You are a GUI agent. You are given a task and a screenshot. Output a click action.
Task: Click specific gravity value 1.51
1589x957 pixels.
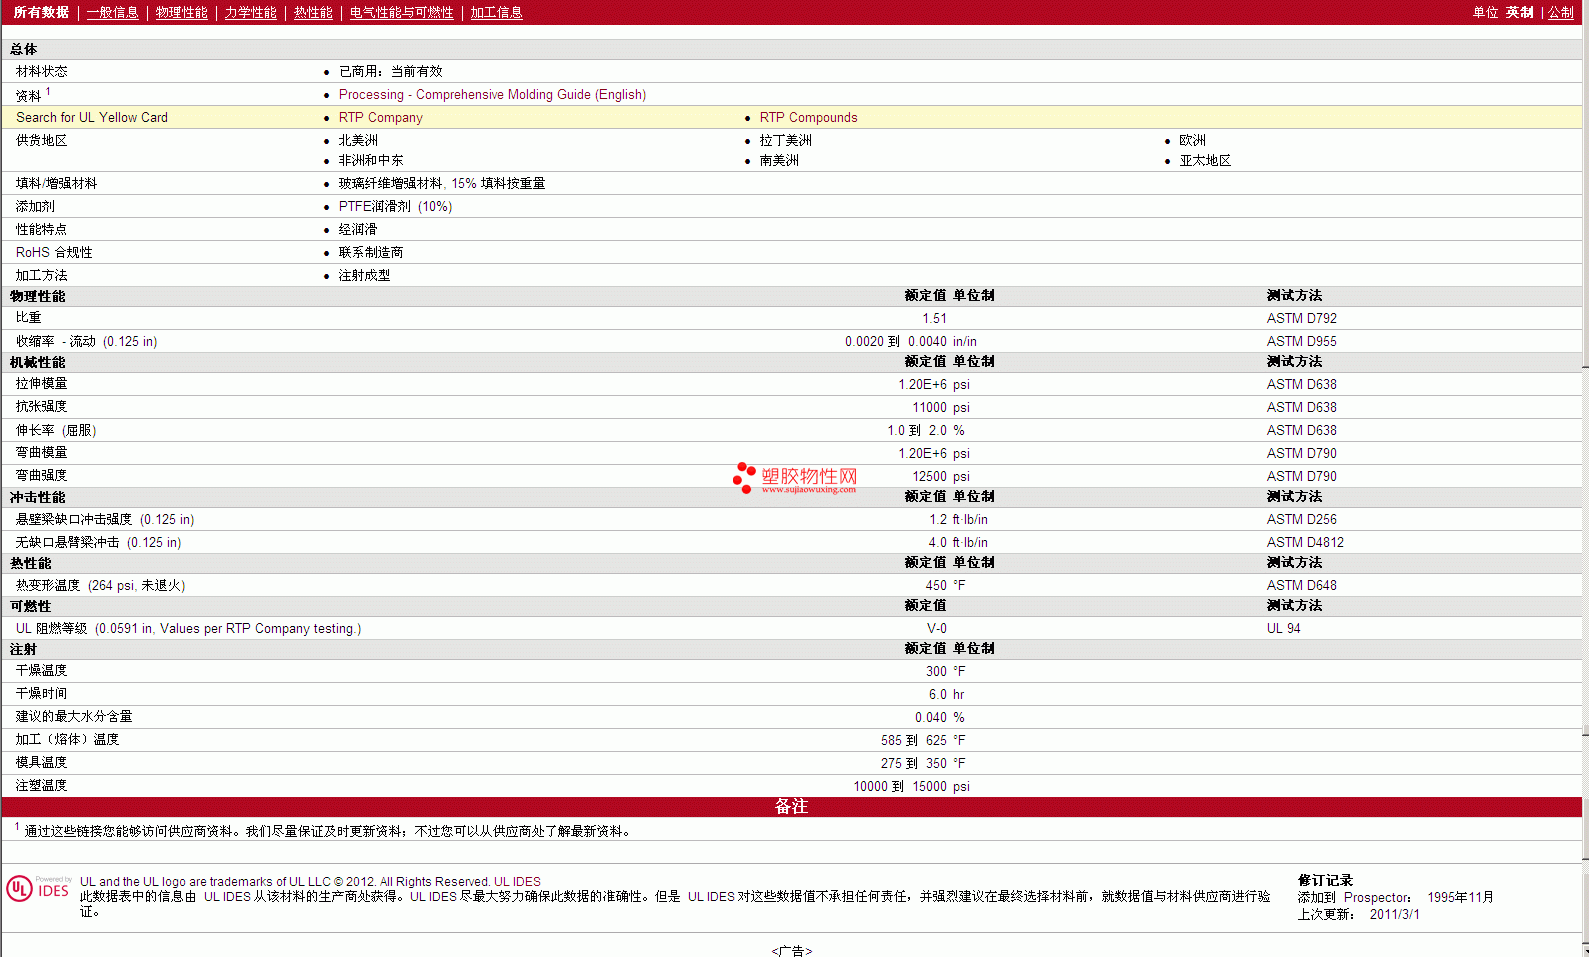(935, 318)
